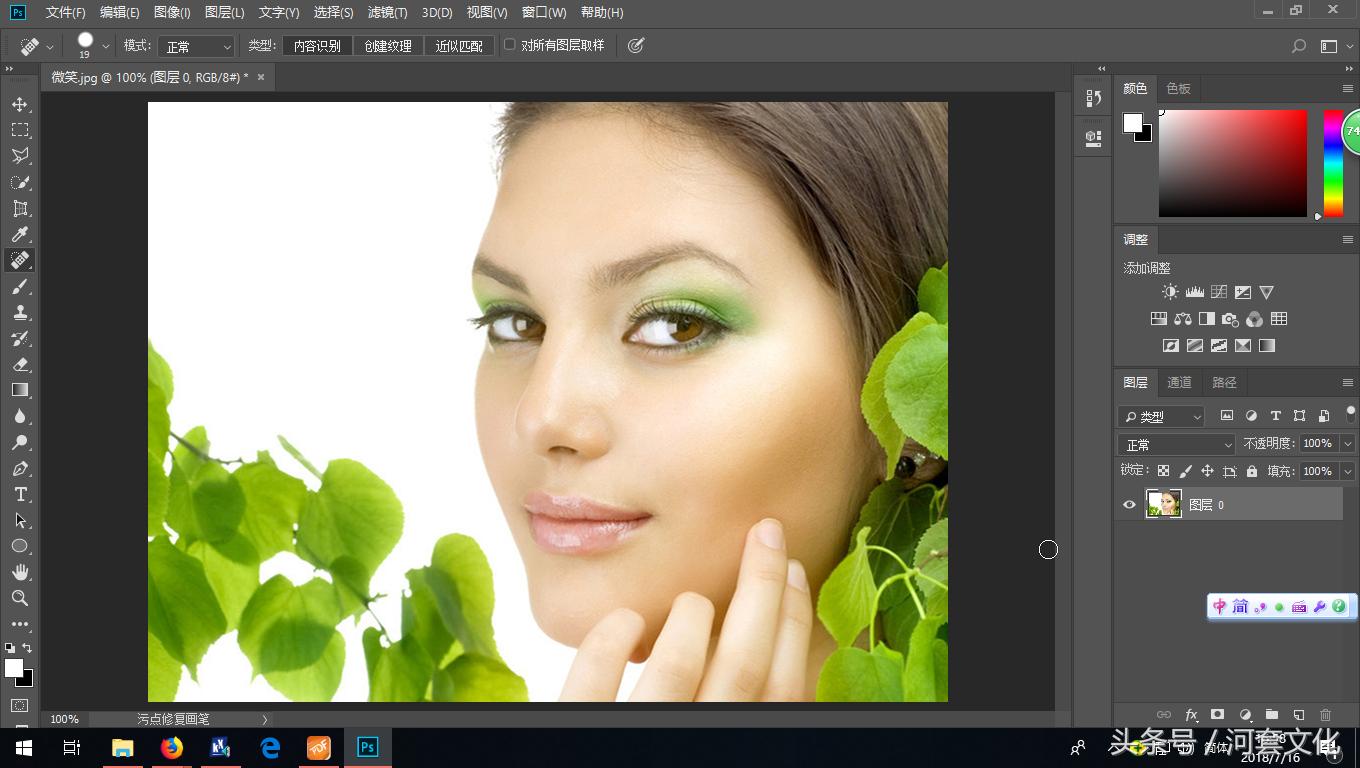Click the 图层 0 layer thumbnail
Viewport: 1360px width, 768px height.
point(1163,504)
